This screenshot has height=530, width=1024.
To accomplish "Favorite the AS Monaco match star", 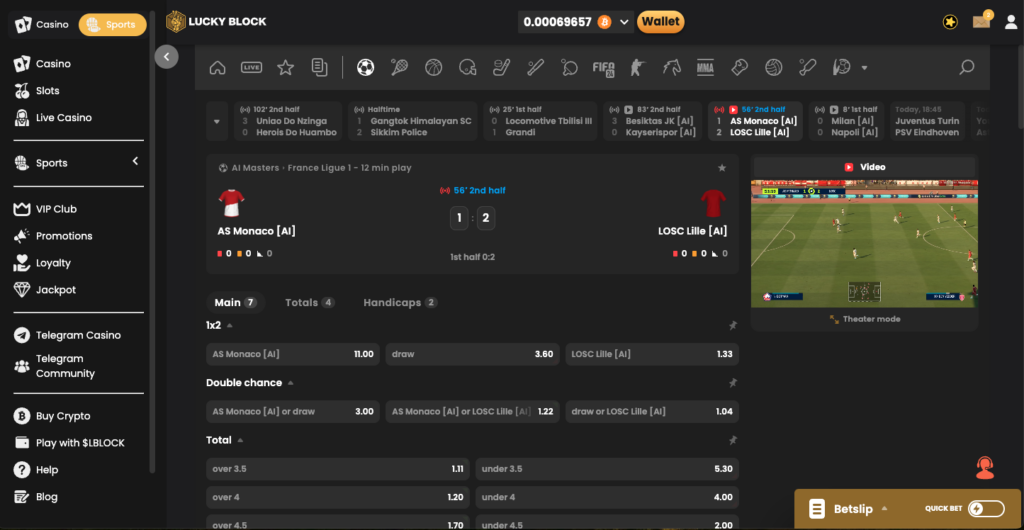I will [722, 168].
